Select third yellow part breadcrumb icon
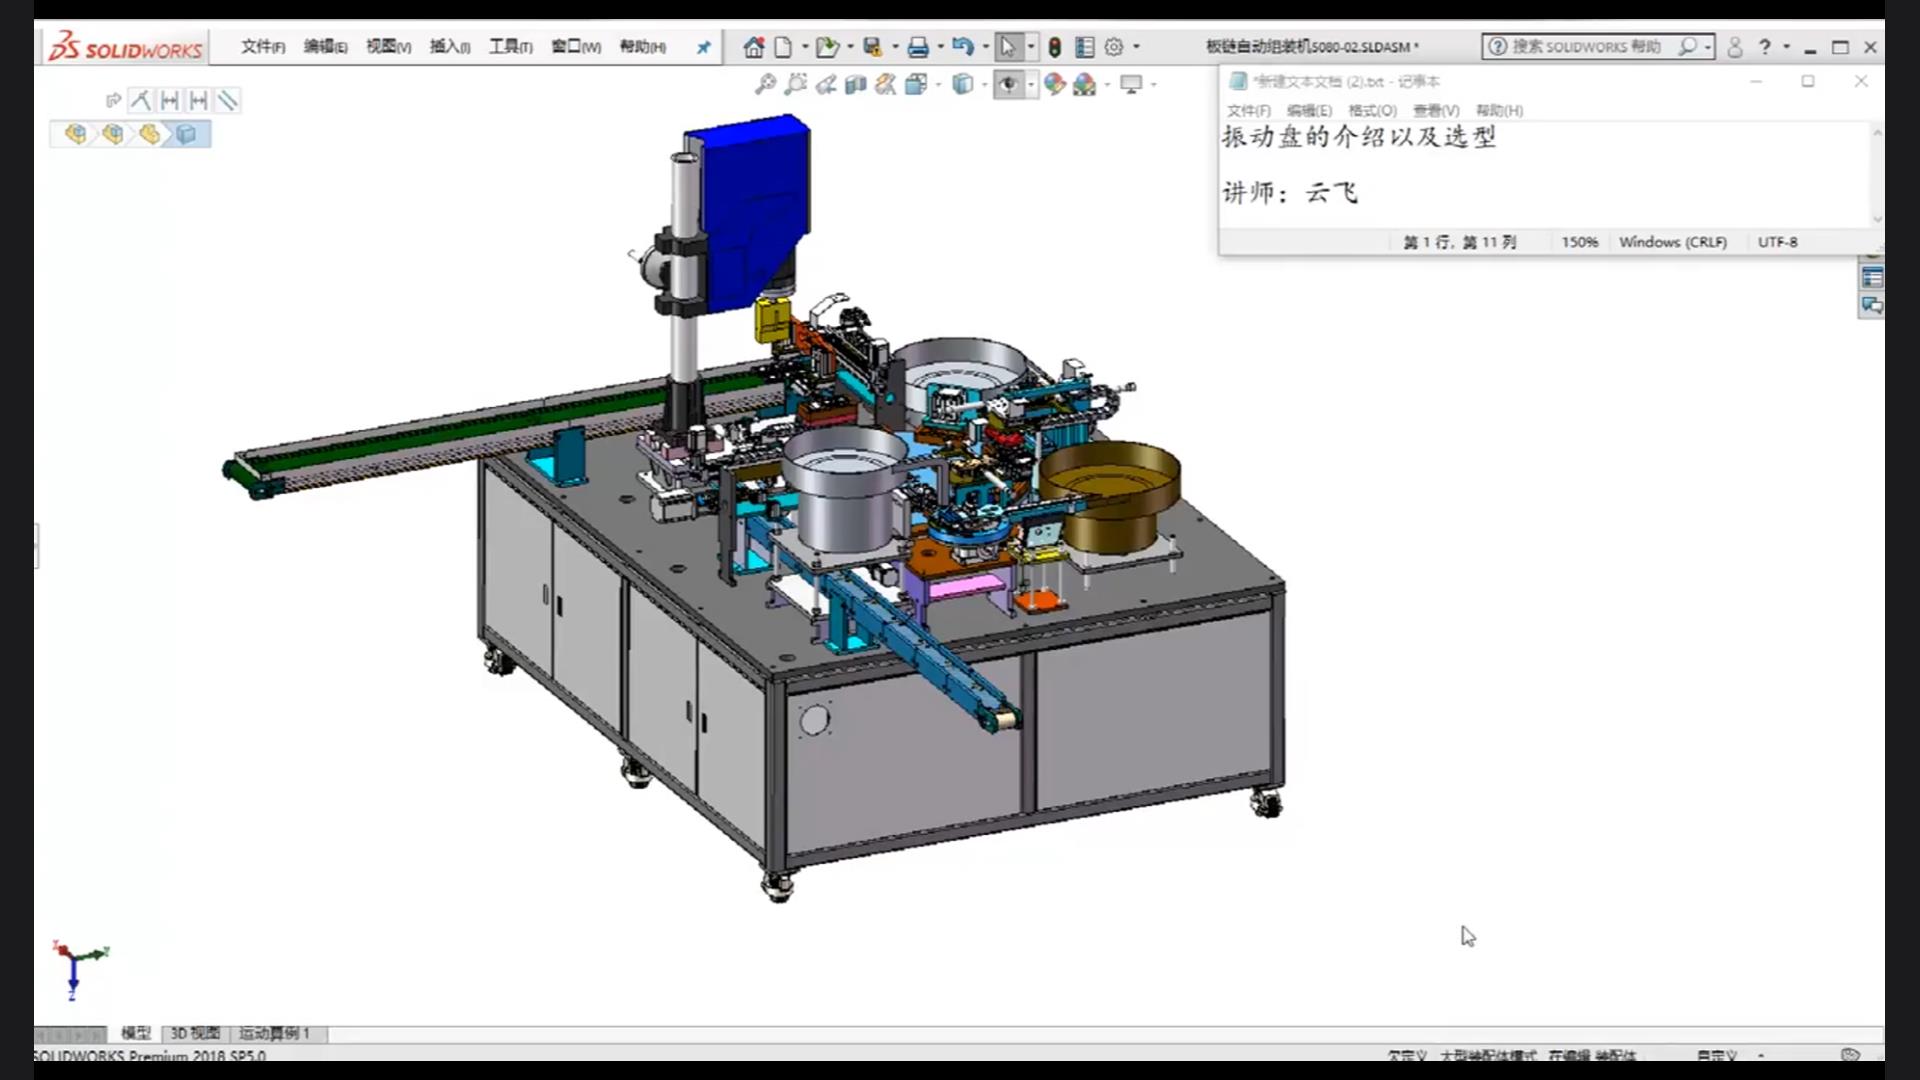Image resolution: width=1920 pixels, height=1080 pixels. [x=149, y=134]
